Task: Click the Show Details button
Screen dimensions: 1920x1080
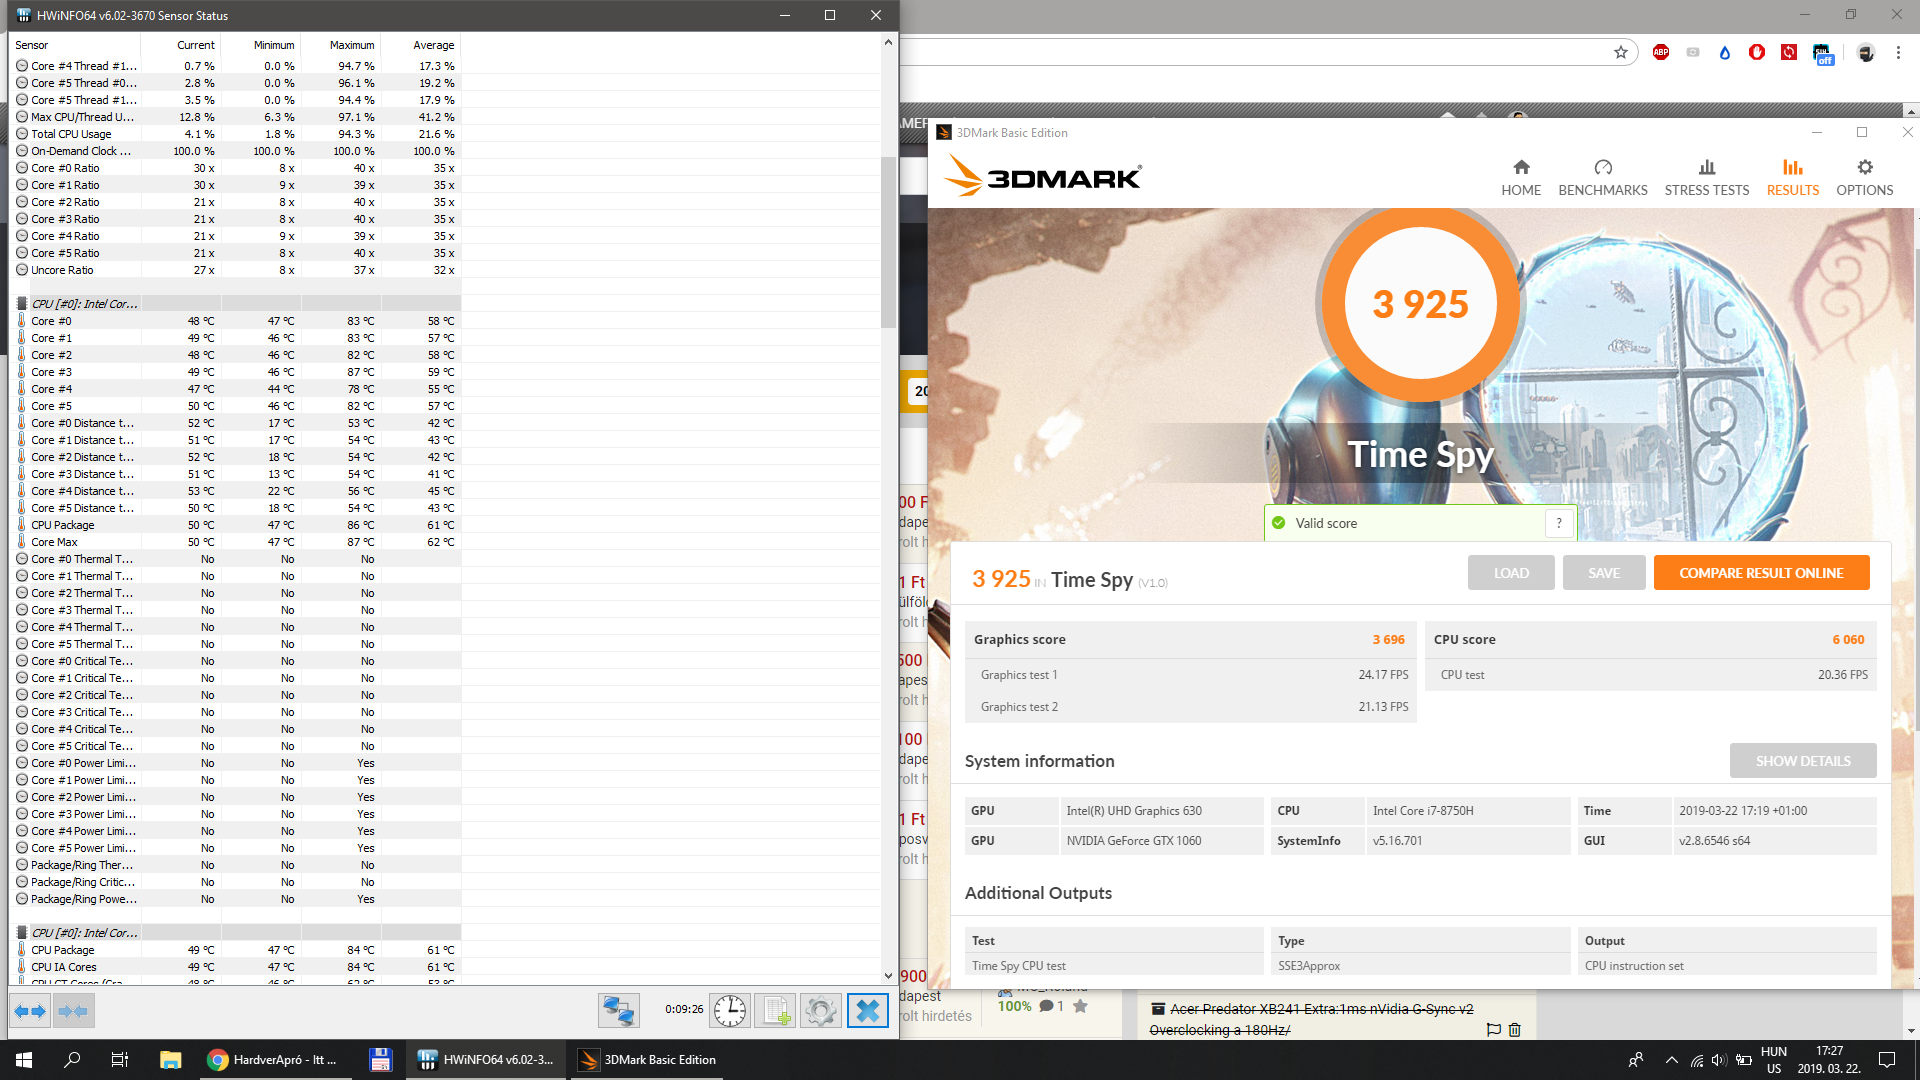Action: tap(1803, 761)
